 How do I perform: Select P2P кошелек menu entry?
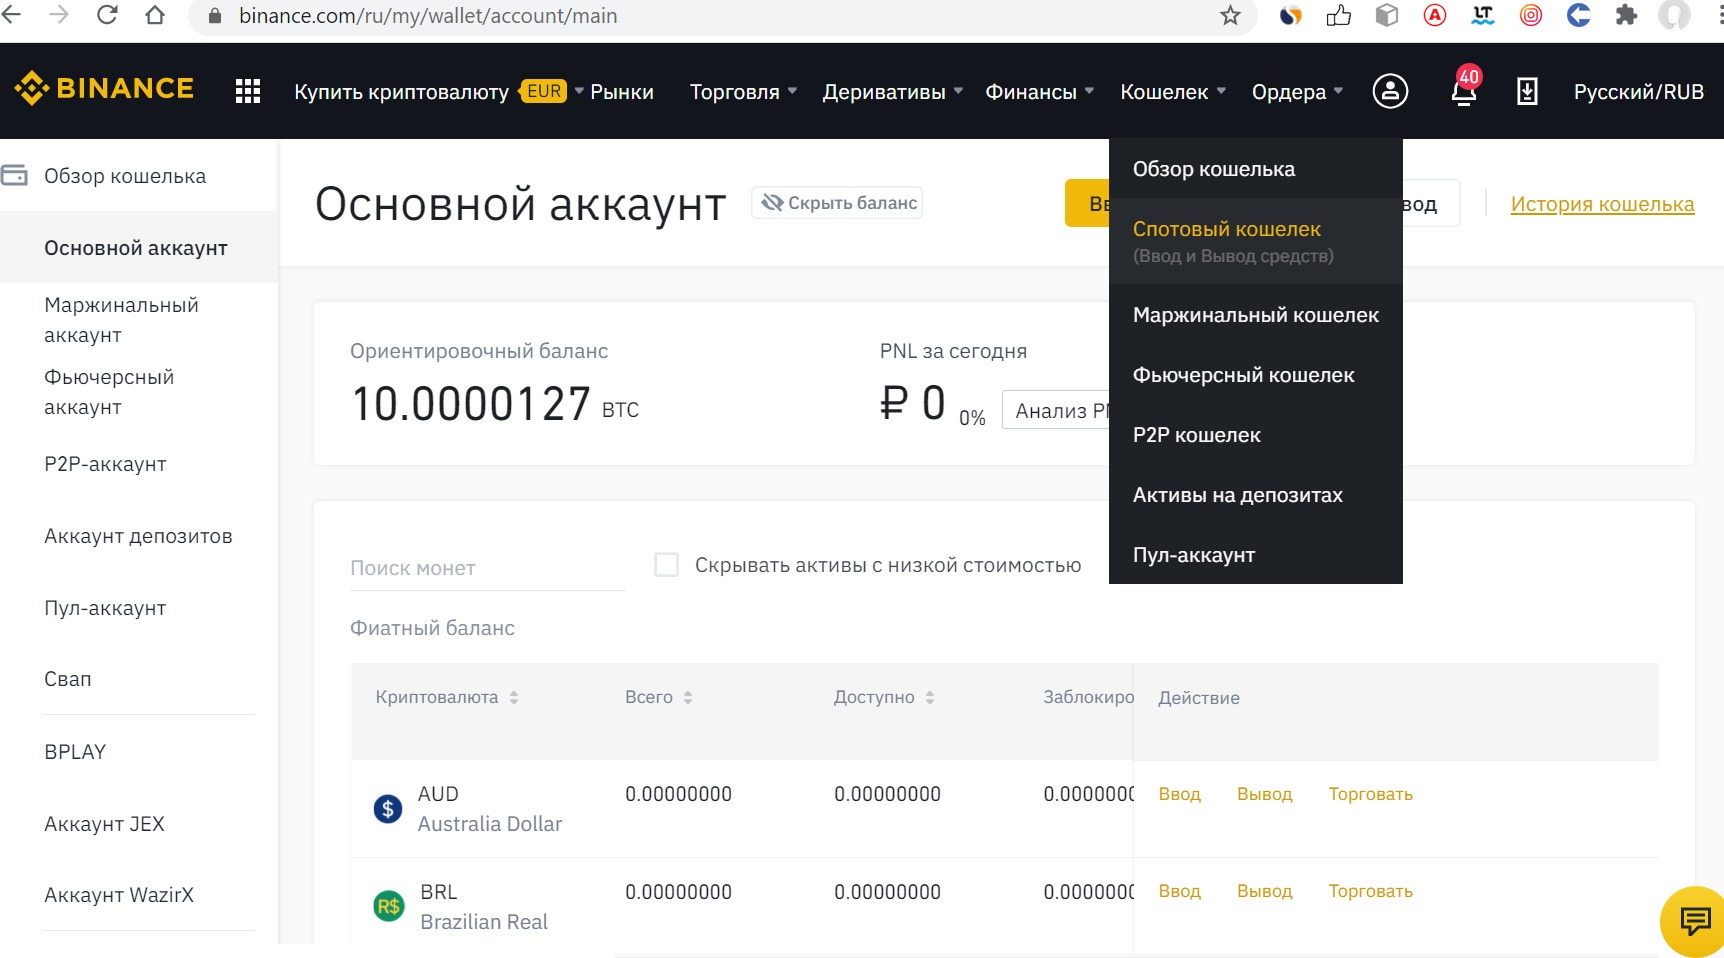[x=1256, y=435]
